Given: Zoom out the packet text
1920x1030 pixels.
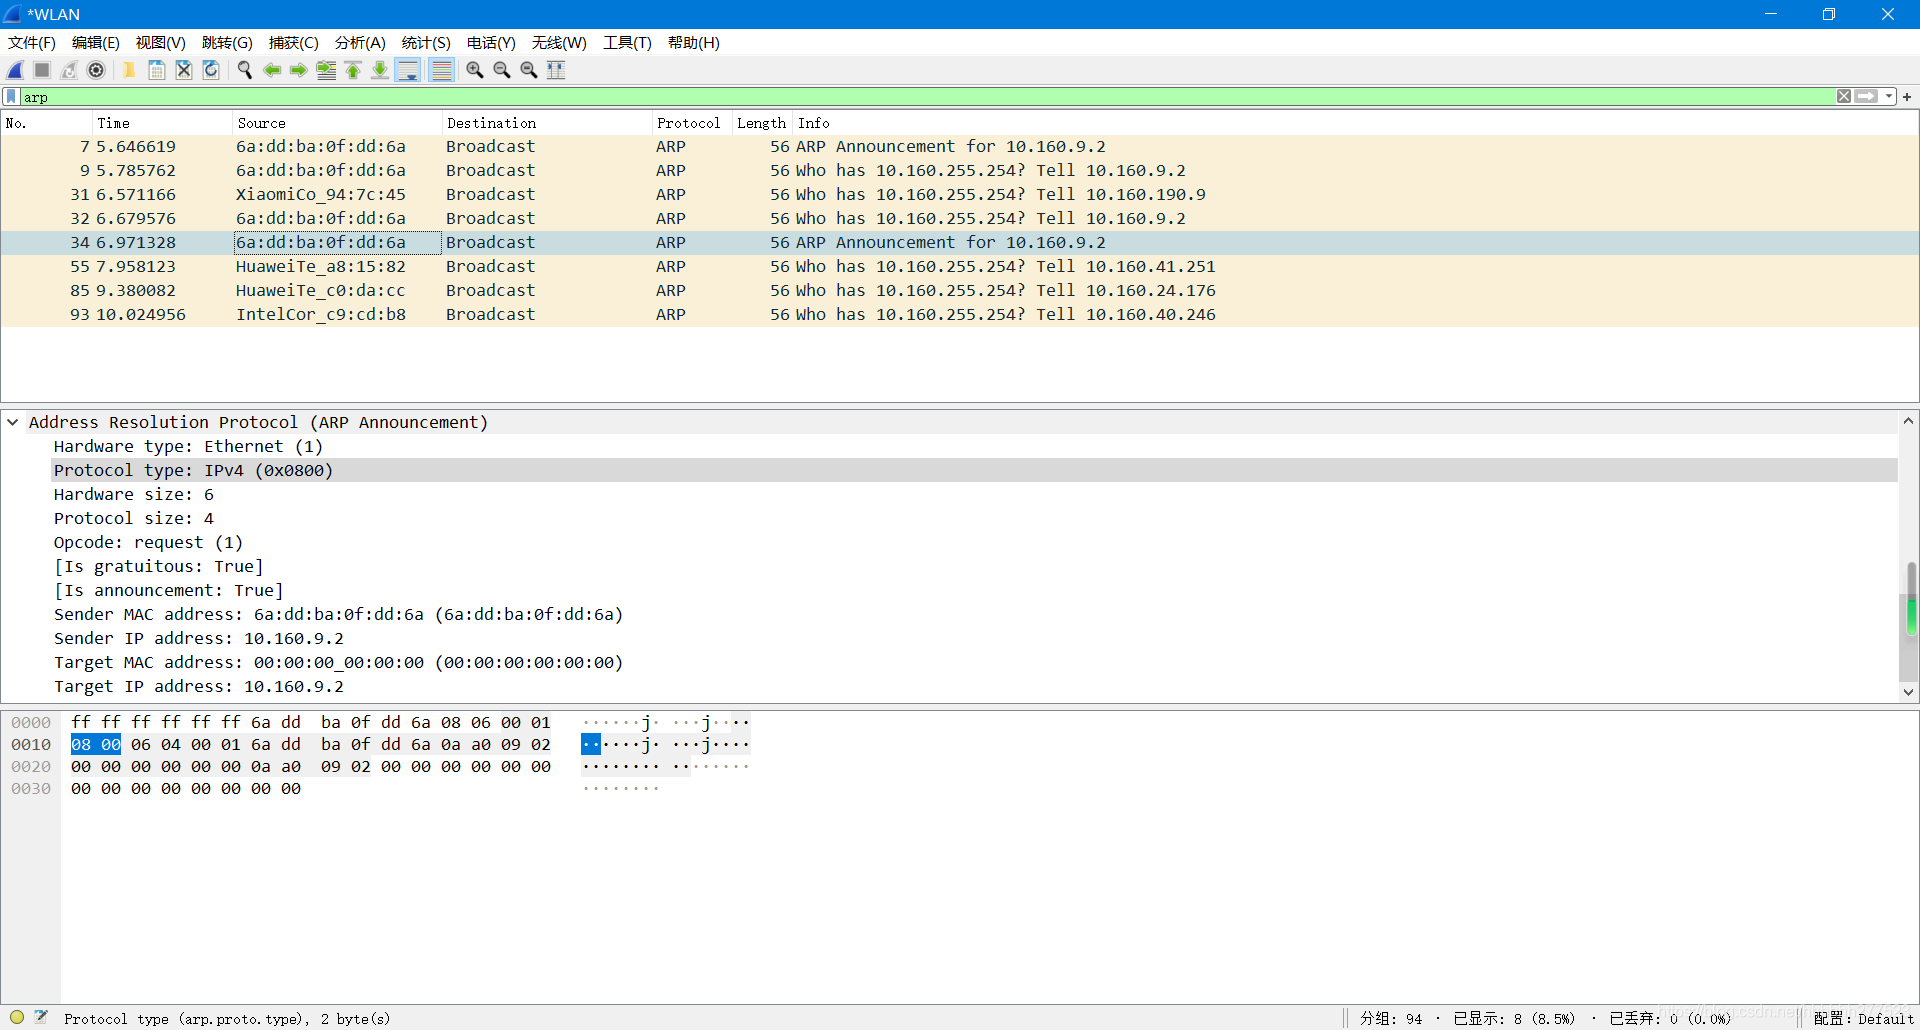Looking at the screenshot, I should tap(502, 70).
